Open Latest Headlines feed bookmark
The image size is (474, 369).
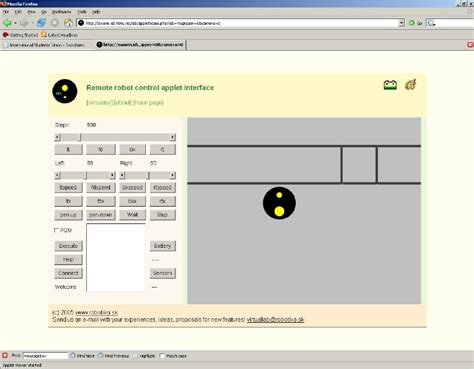pyautogui.click(x=59, y=35)
